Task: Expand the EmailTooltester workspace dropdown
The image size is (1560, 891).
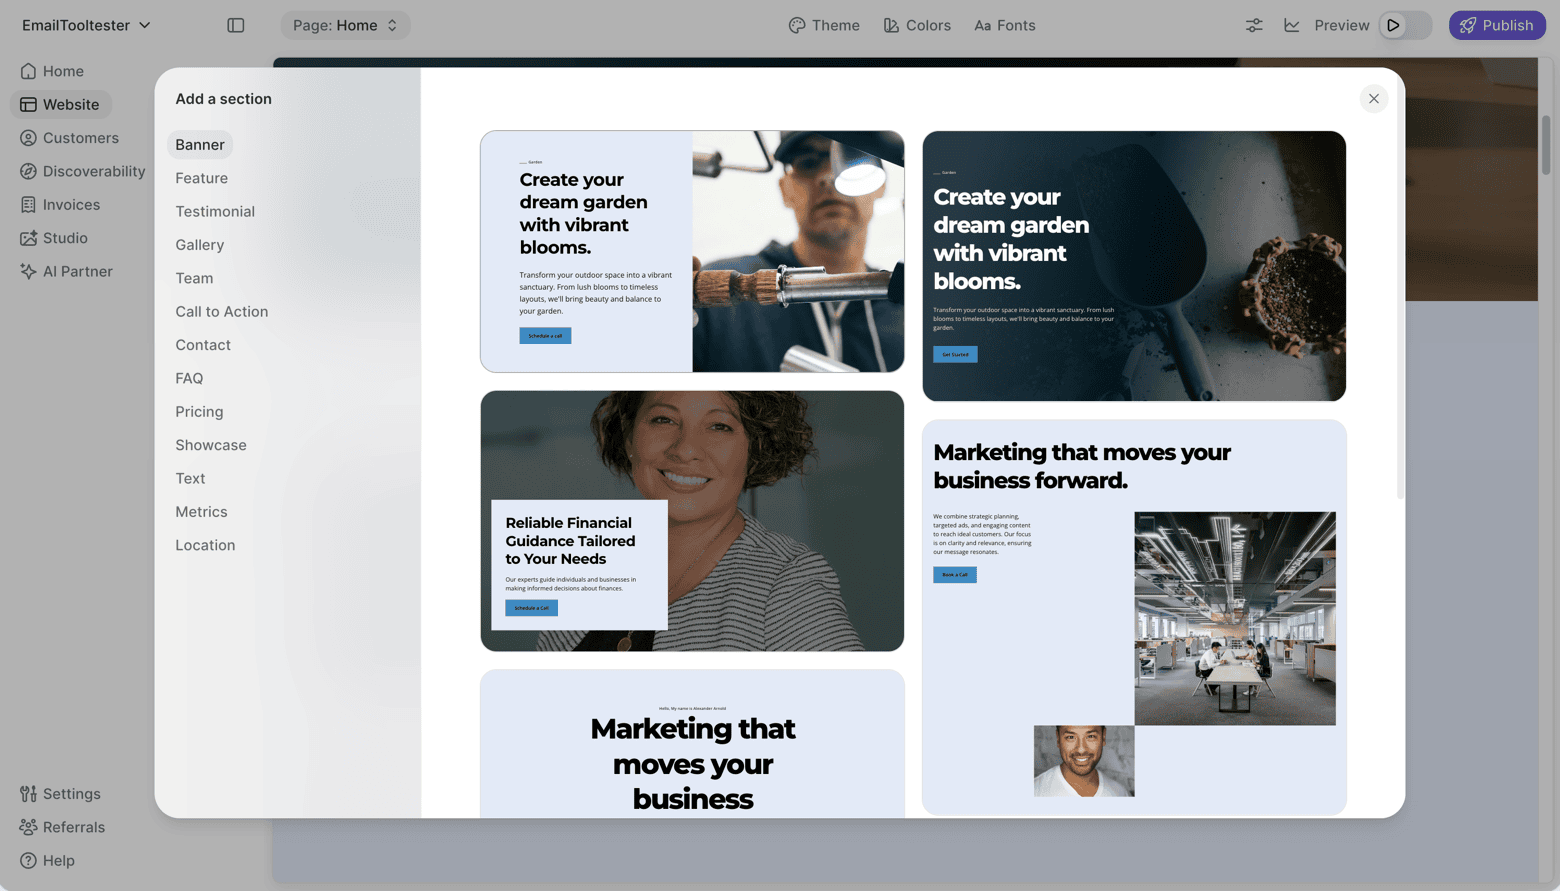Action: pos(86,25)
